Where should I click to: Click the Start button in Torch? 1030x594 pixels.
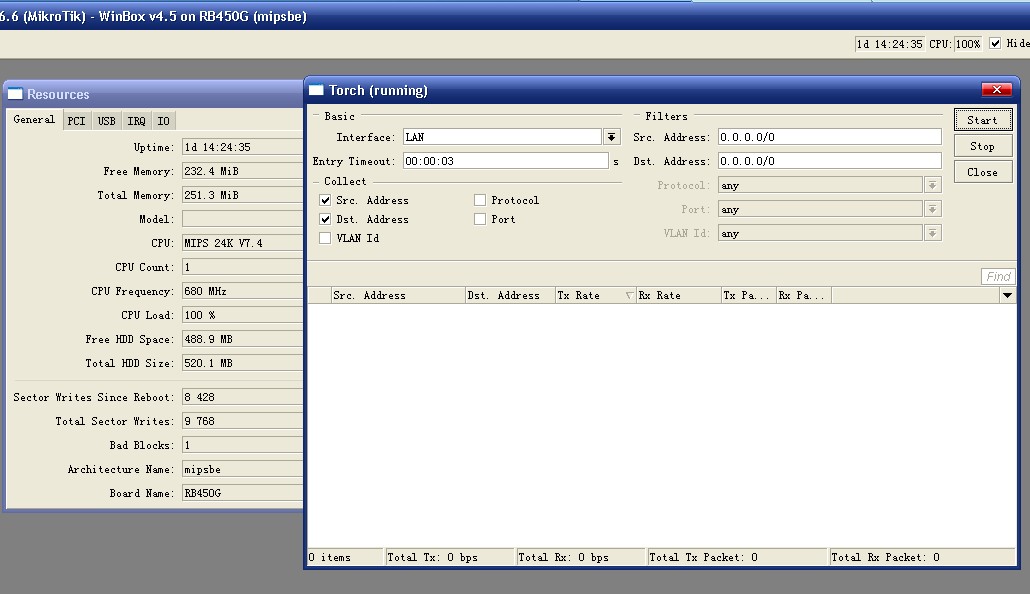[x=983, y=120]
